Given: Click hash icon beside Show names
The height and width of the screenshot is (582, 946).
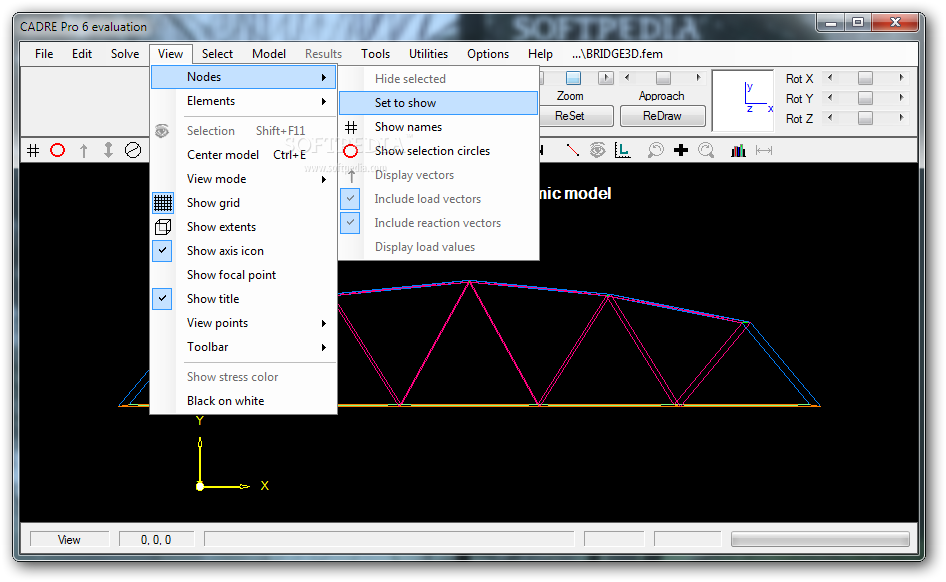Looking at the screenshot, I should 351,127.
